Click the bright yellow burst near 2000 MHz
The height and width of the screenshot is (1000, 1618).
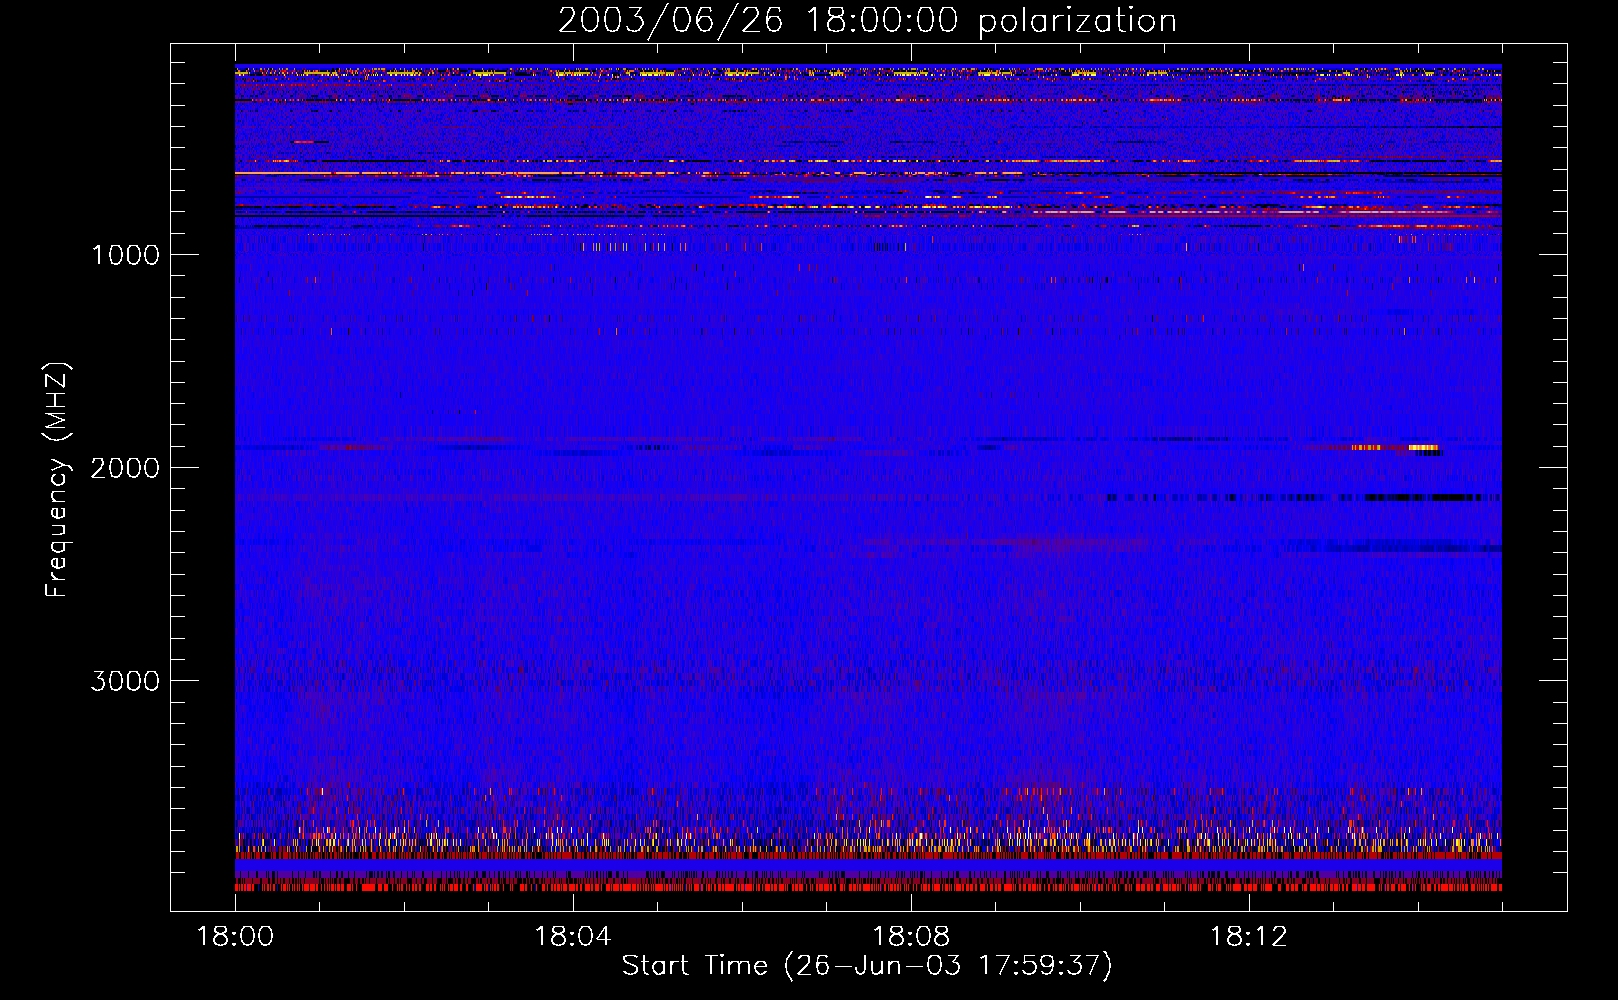(1422, 447)
